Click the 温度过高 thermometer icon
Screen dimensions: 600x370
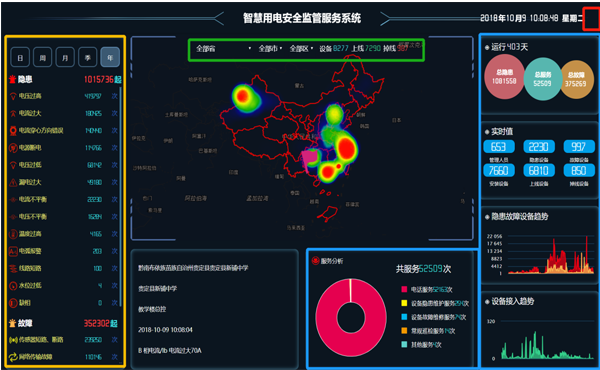[x=13, y=234]
